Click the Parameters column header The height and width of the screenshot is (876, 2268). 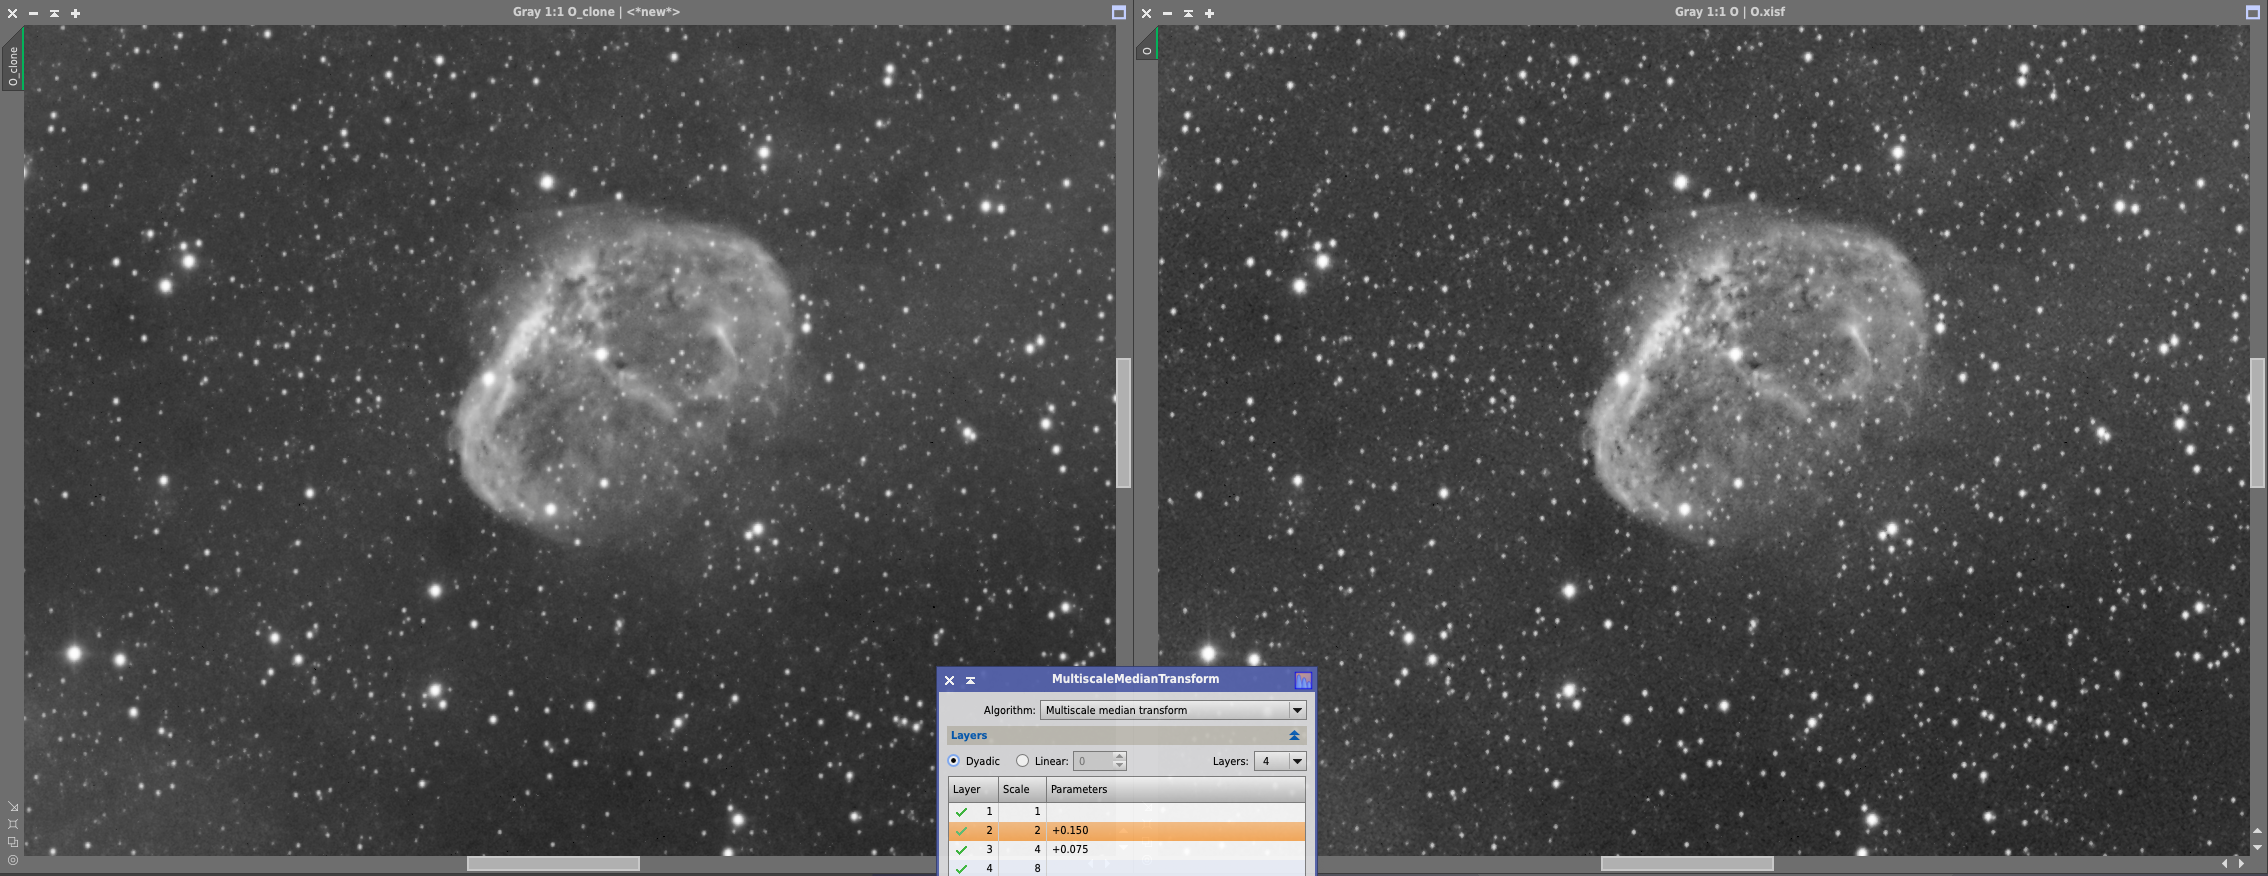tap(1078, 789)
